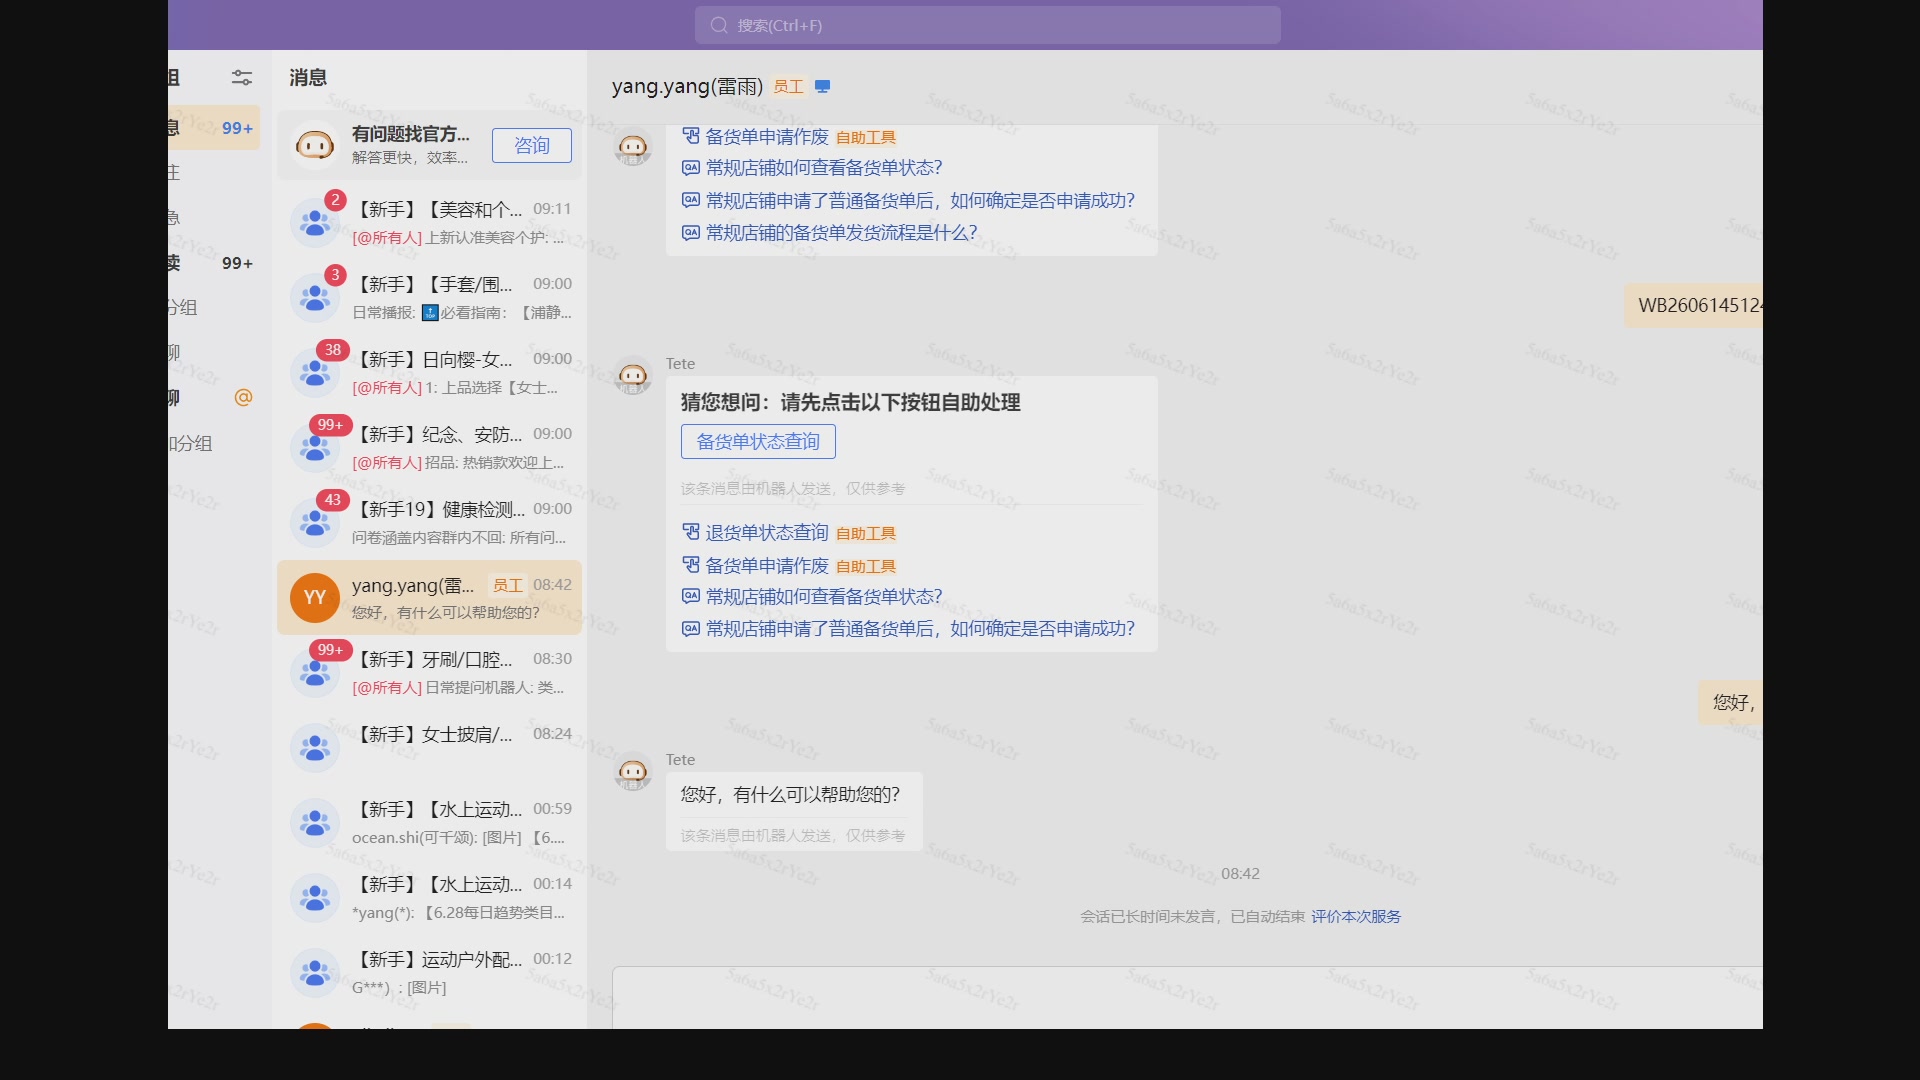Select sidebar item with black 99+

coord(214,263)
